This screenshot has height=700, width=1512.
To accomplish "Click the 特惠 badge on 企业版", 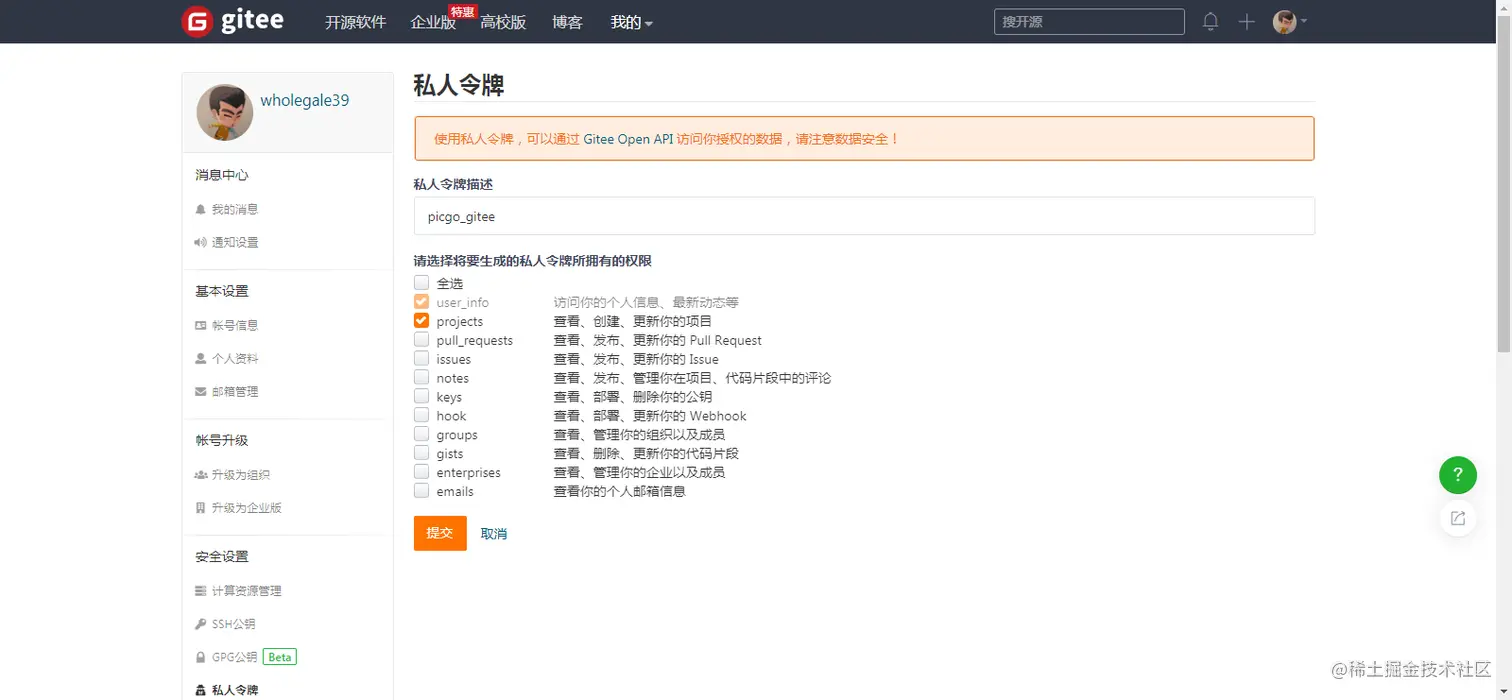I will [x=462, y=11].
